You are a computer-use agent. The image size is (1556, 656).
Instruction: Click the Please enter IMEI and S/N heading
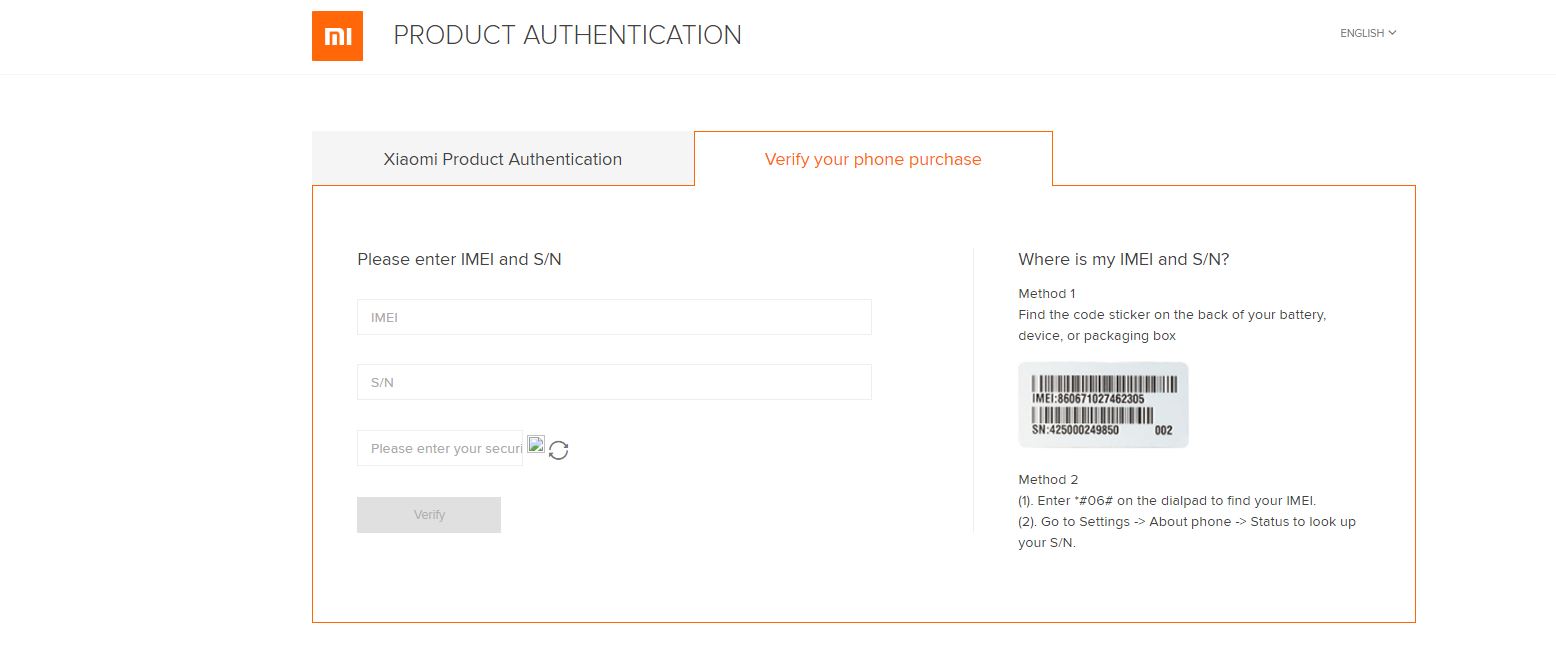click(x=459, y=259)
